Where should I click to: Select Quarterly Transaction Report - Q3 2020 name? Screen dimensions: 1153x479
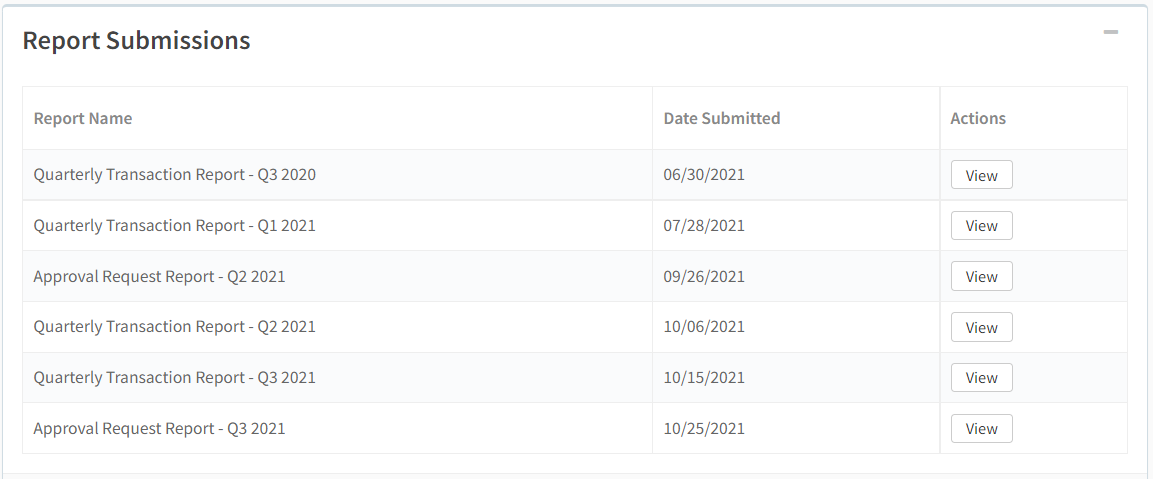174,174
